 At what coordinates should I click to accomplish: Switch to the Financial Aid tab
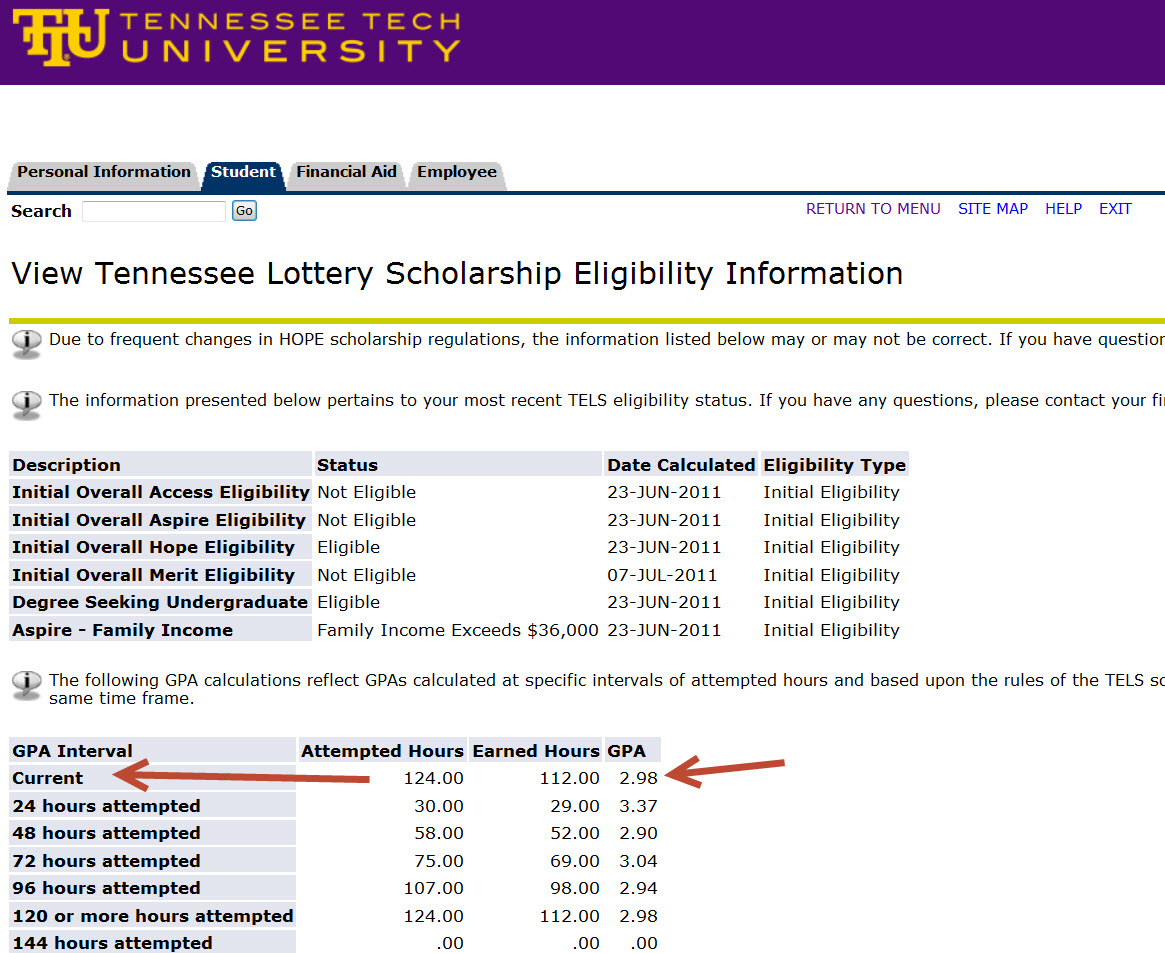point(346,172)
